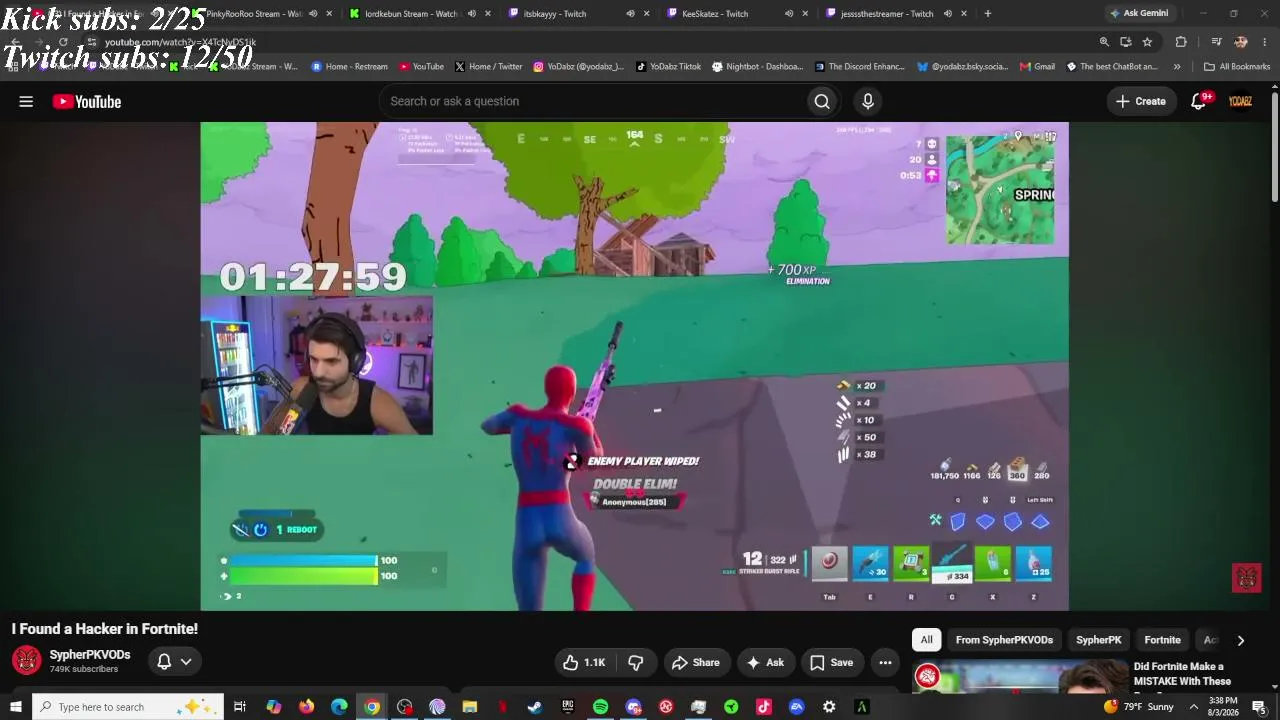This screenshot has height=720, width=1280.
Task: Click the page vertical scrollbar
Action: click(x=1274, y=145)
